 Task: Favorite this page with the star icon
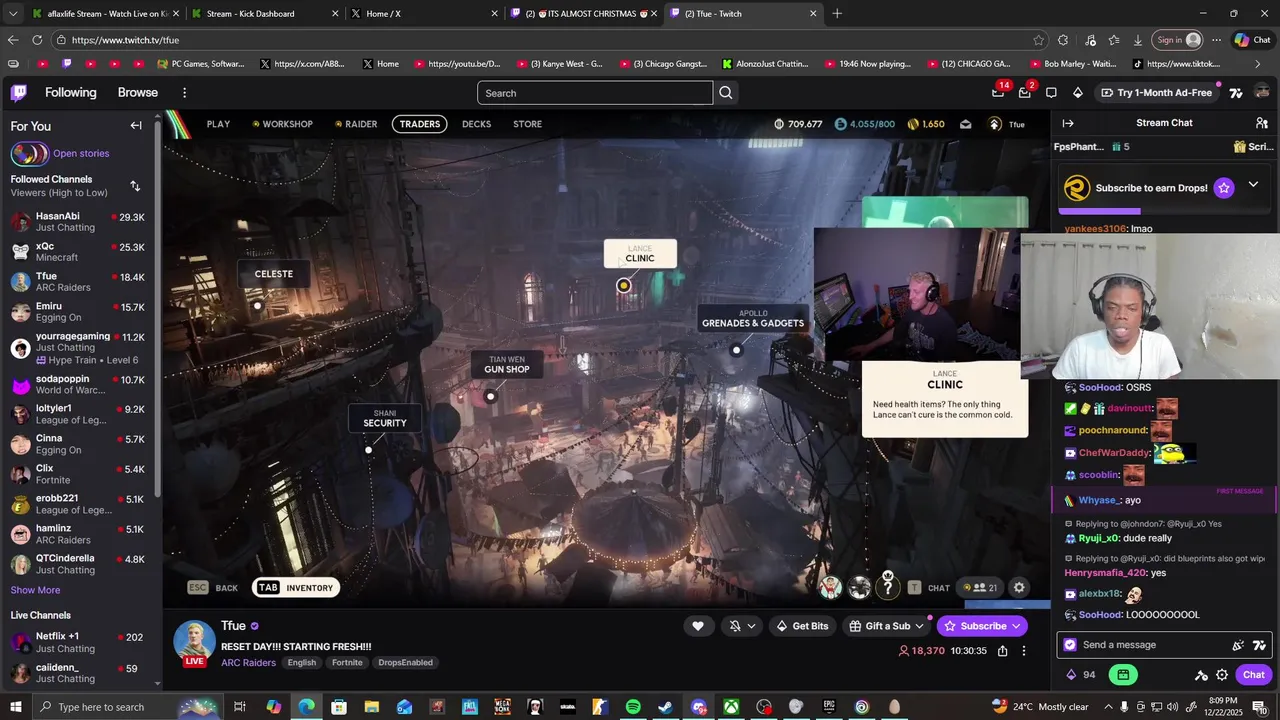pyautogui.click(x=1039, y=40)
